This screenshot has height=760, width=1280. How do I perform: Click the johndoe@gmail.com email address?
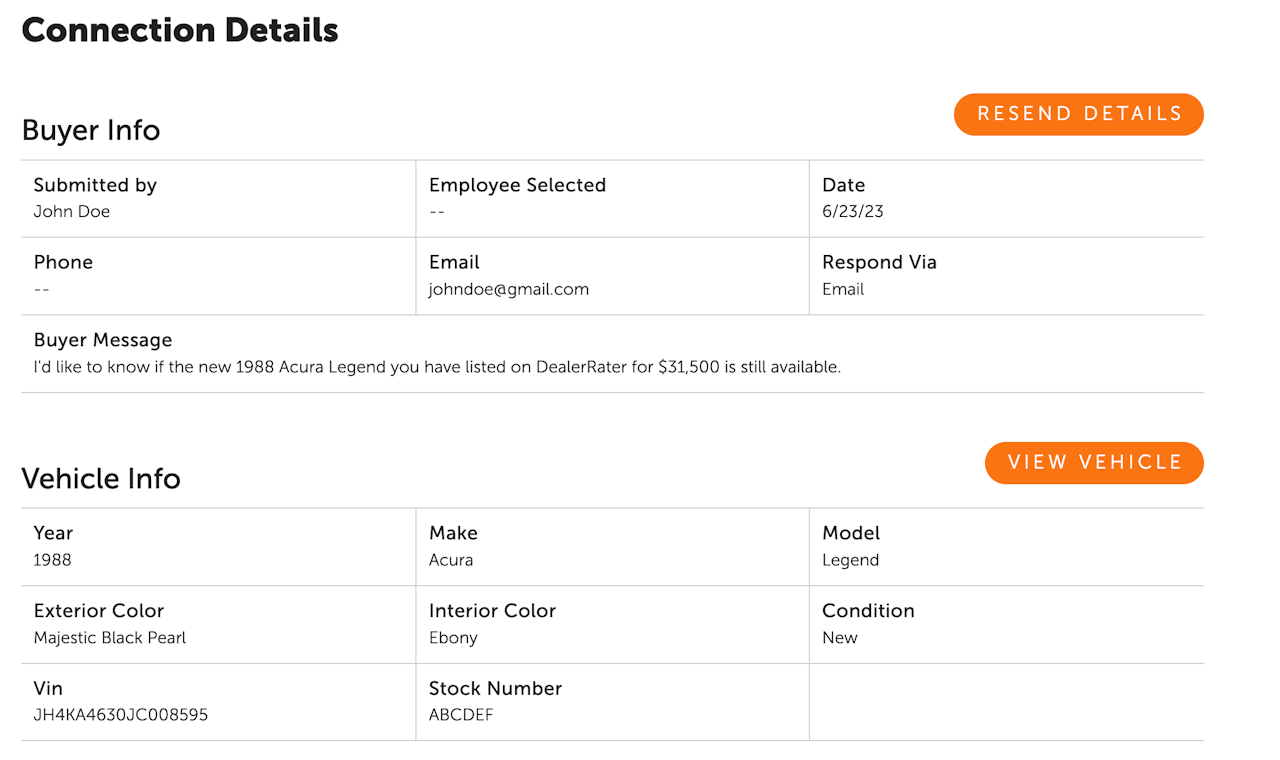pos(508,289)
